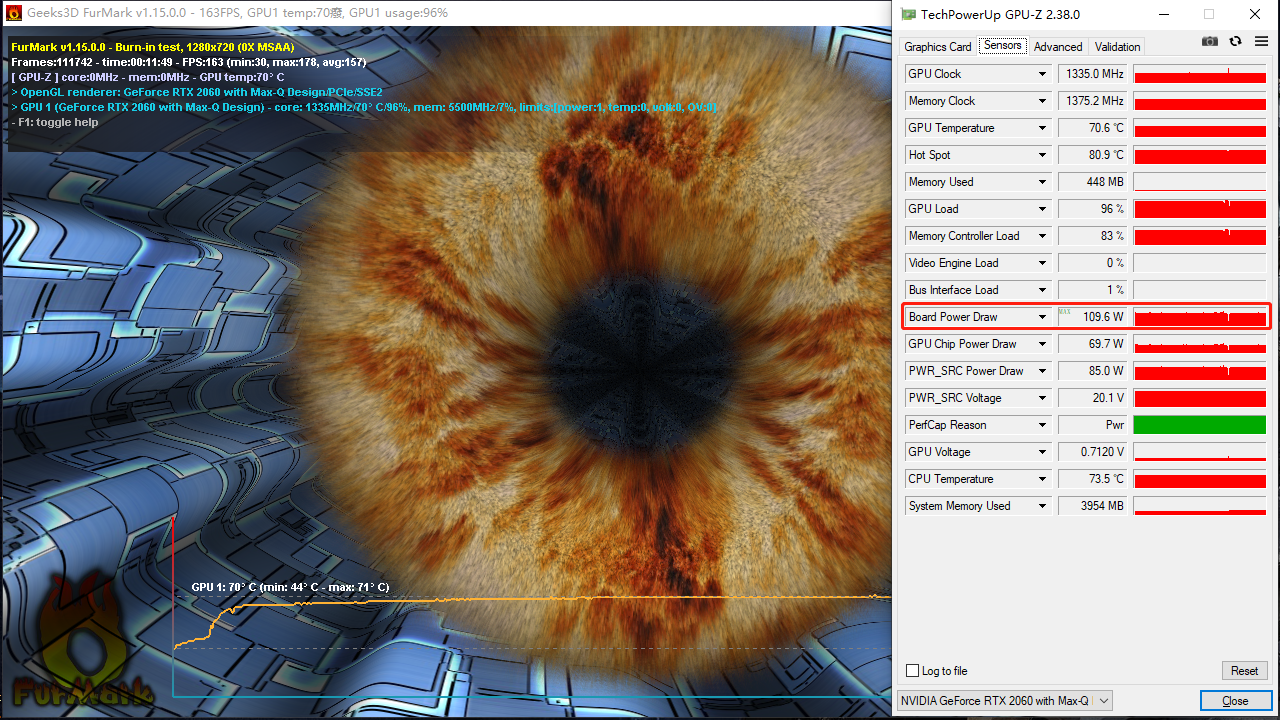Image resolution: width=1280 pixels, height=720 pixels.
Task: Select the 69.7 W GPU Chip Power value
Action: click(1093, 344)
